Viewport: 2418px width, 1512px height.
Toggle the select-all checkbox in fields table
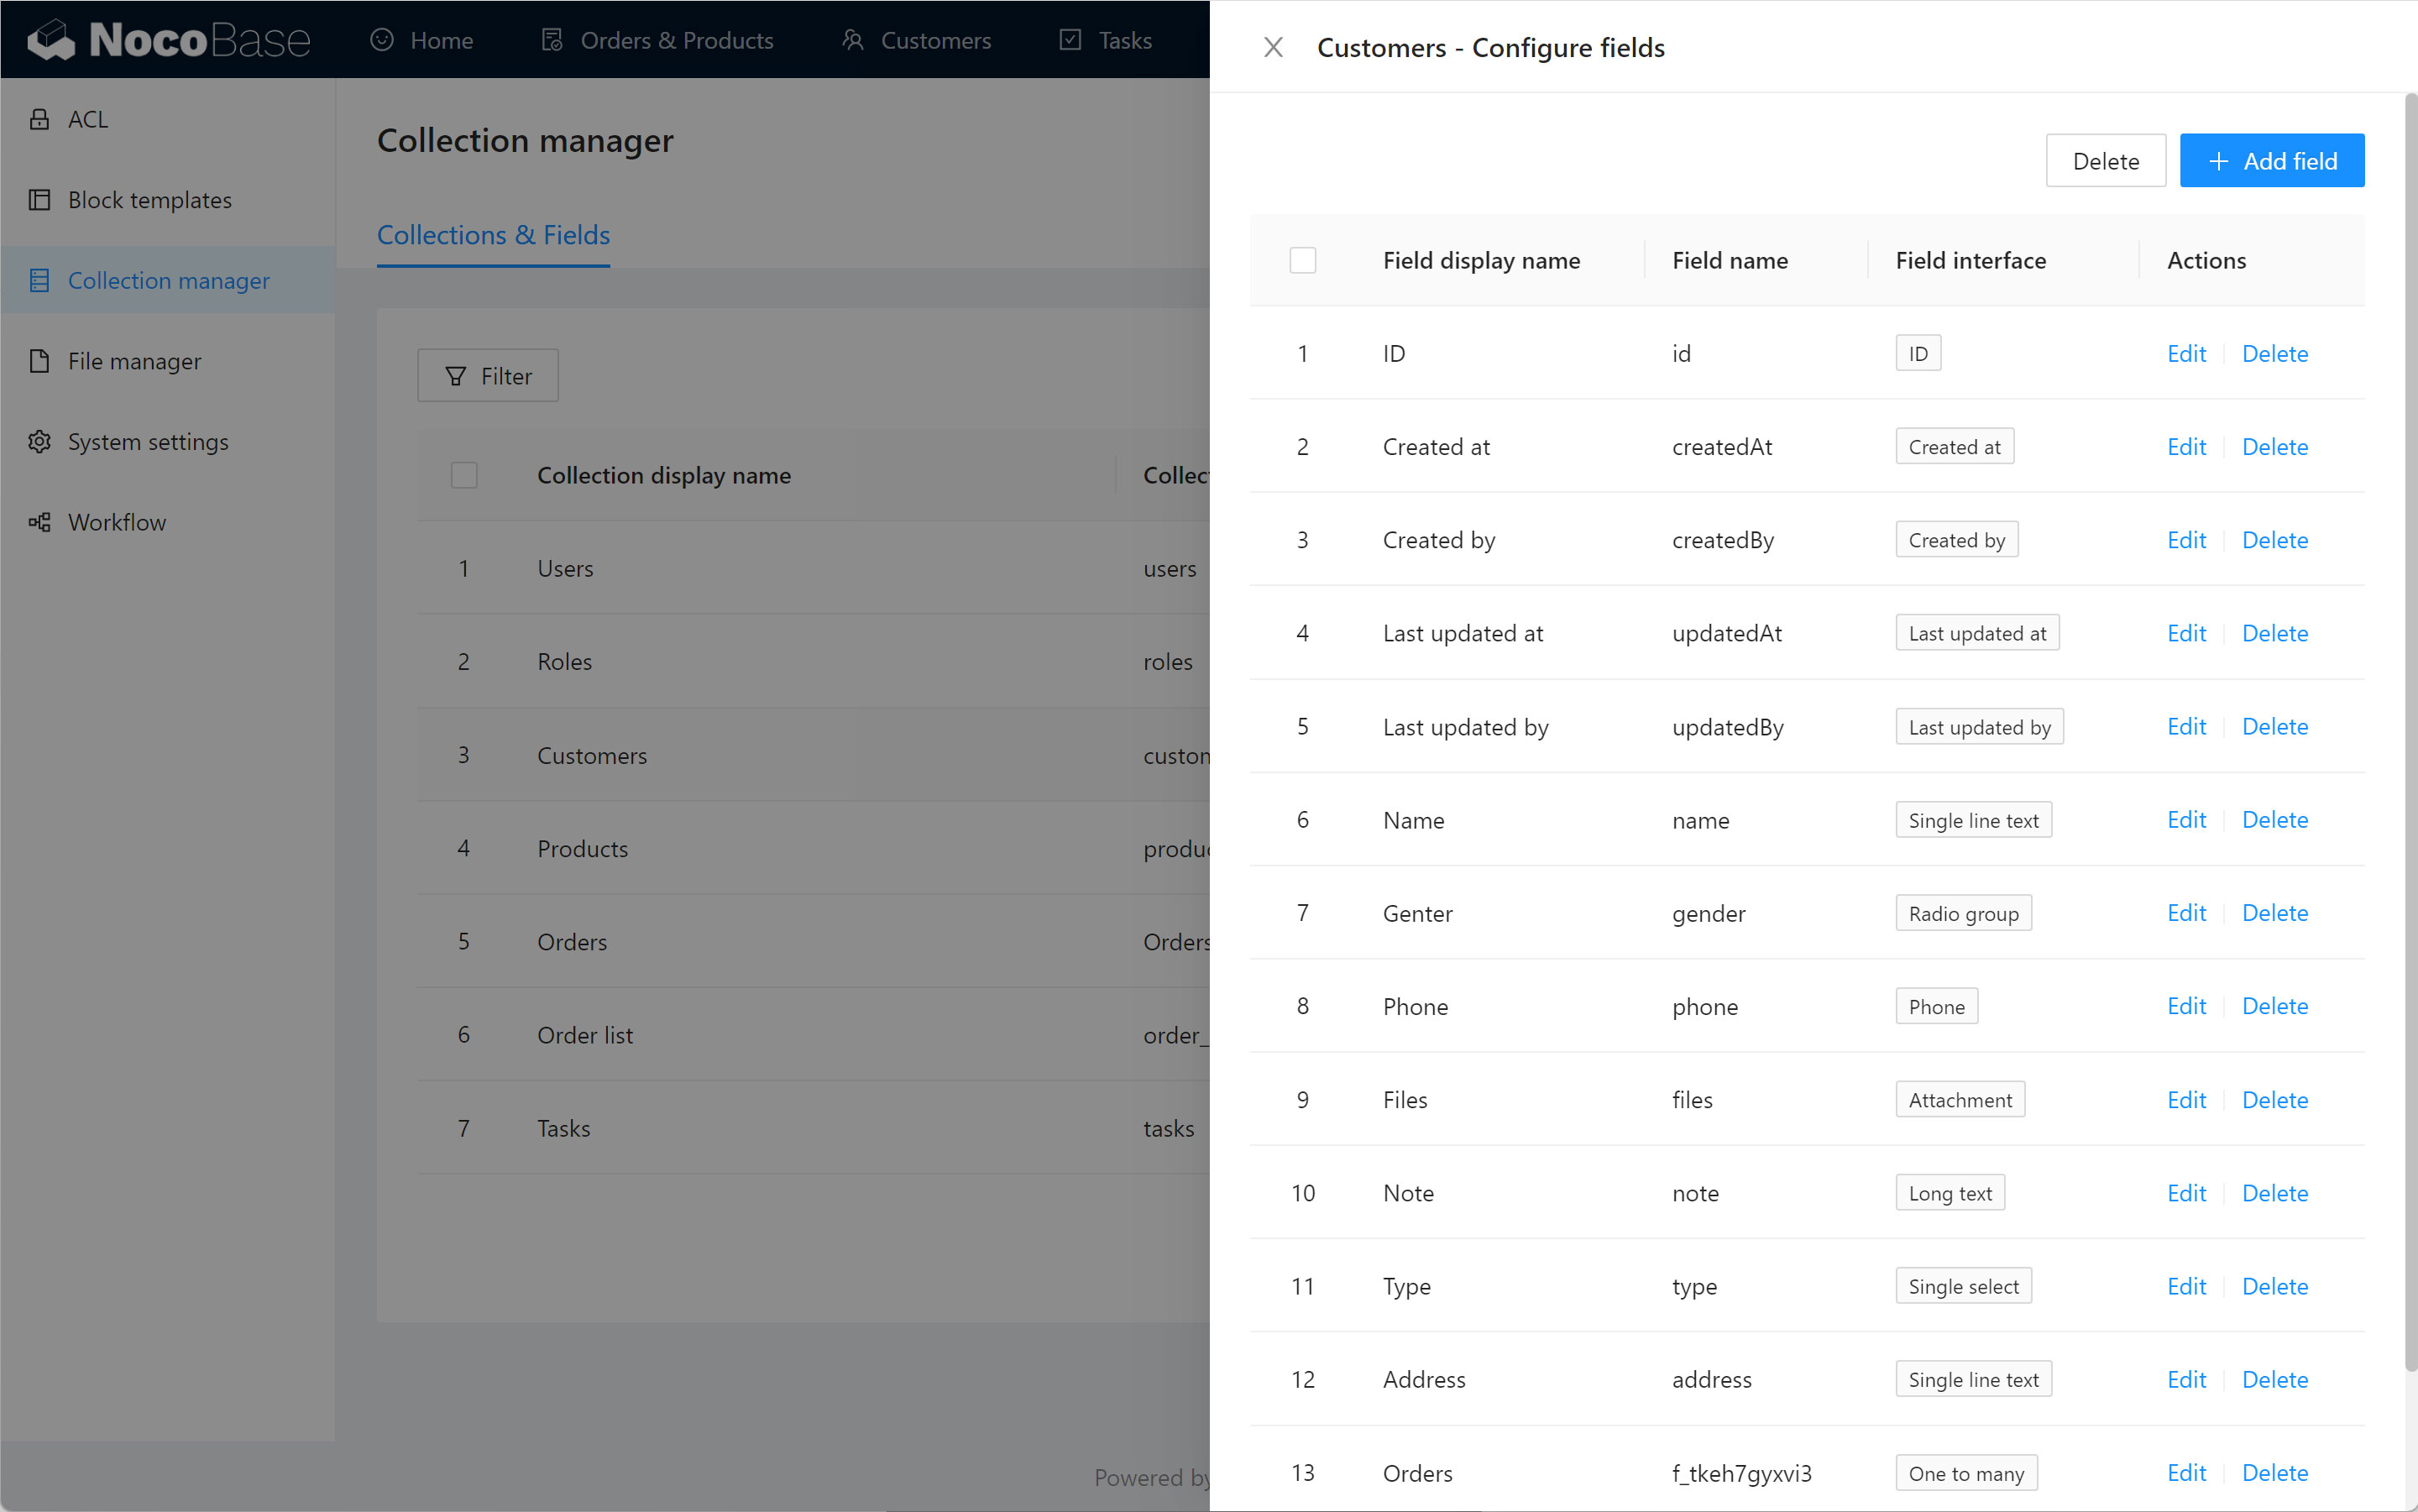click(1302, 260)
